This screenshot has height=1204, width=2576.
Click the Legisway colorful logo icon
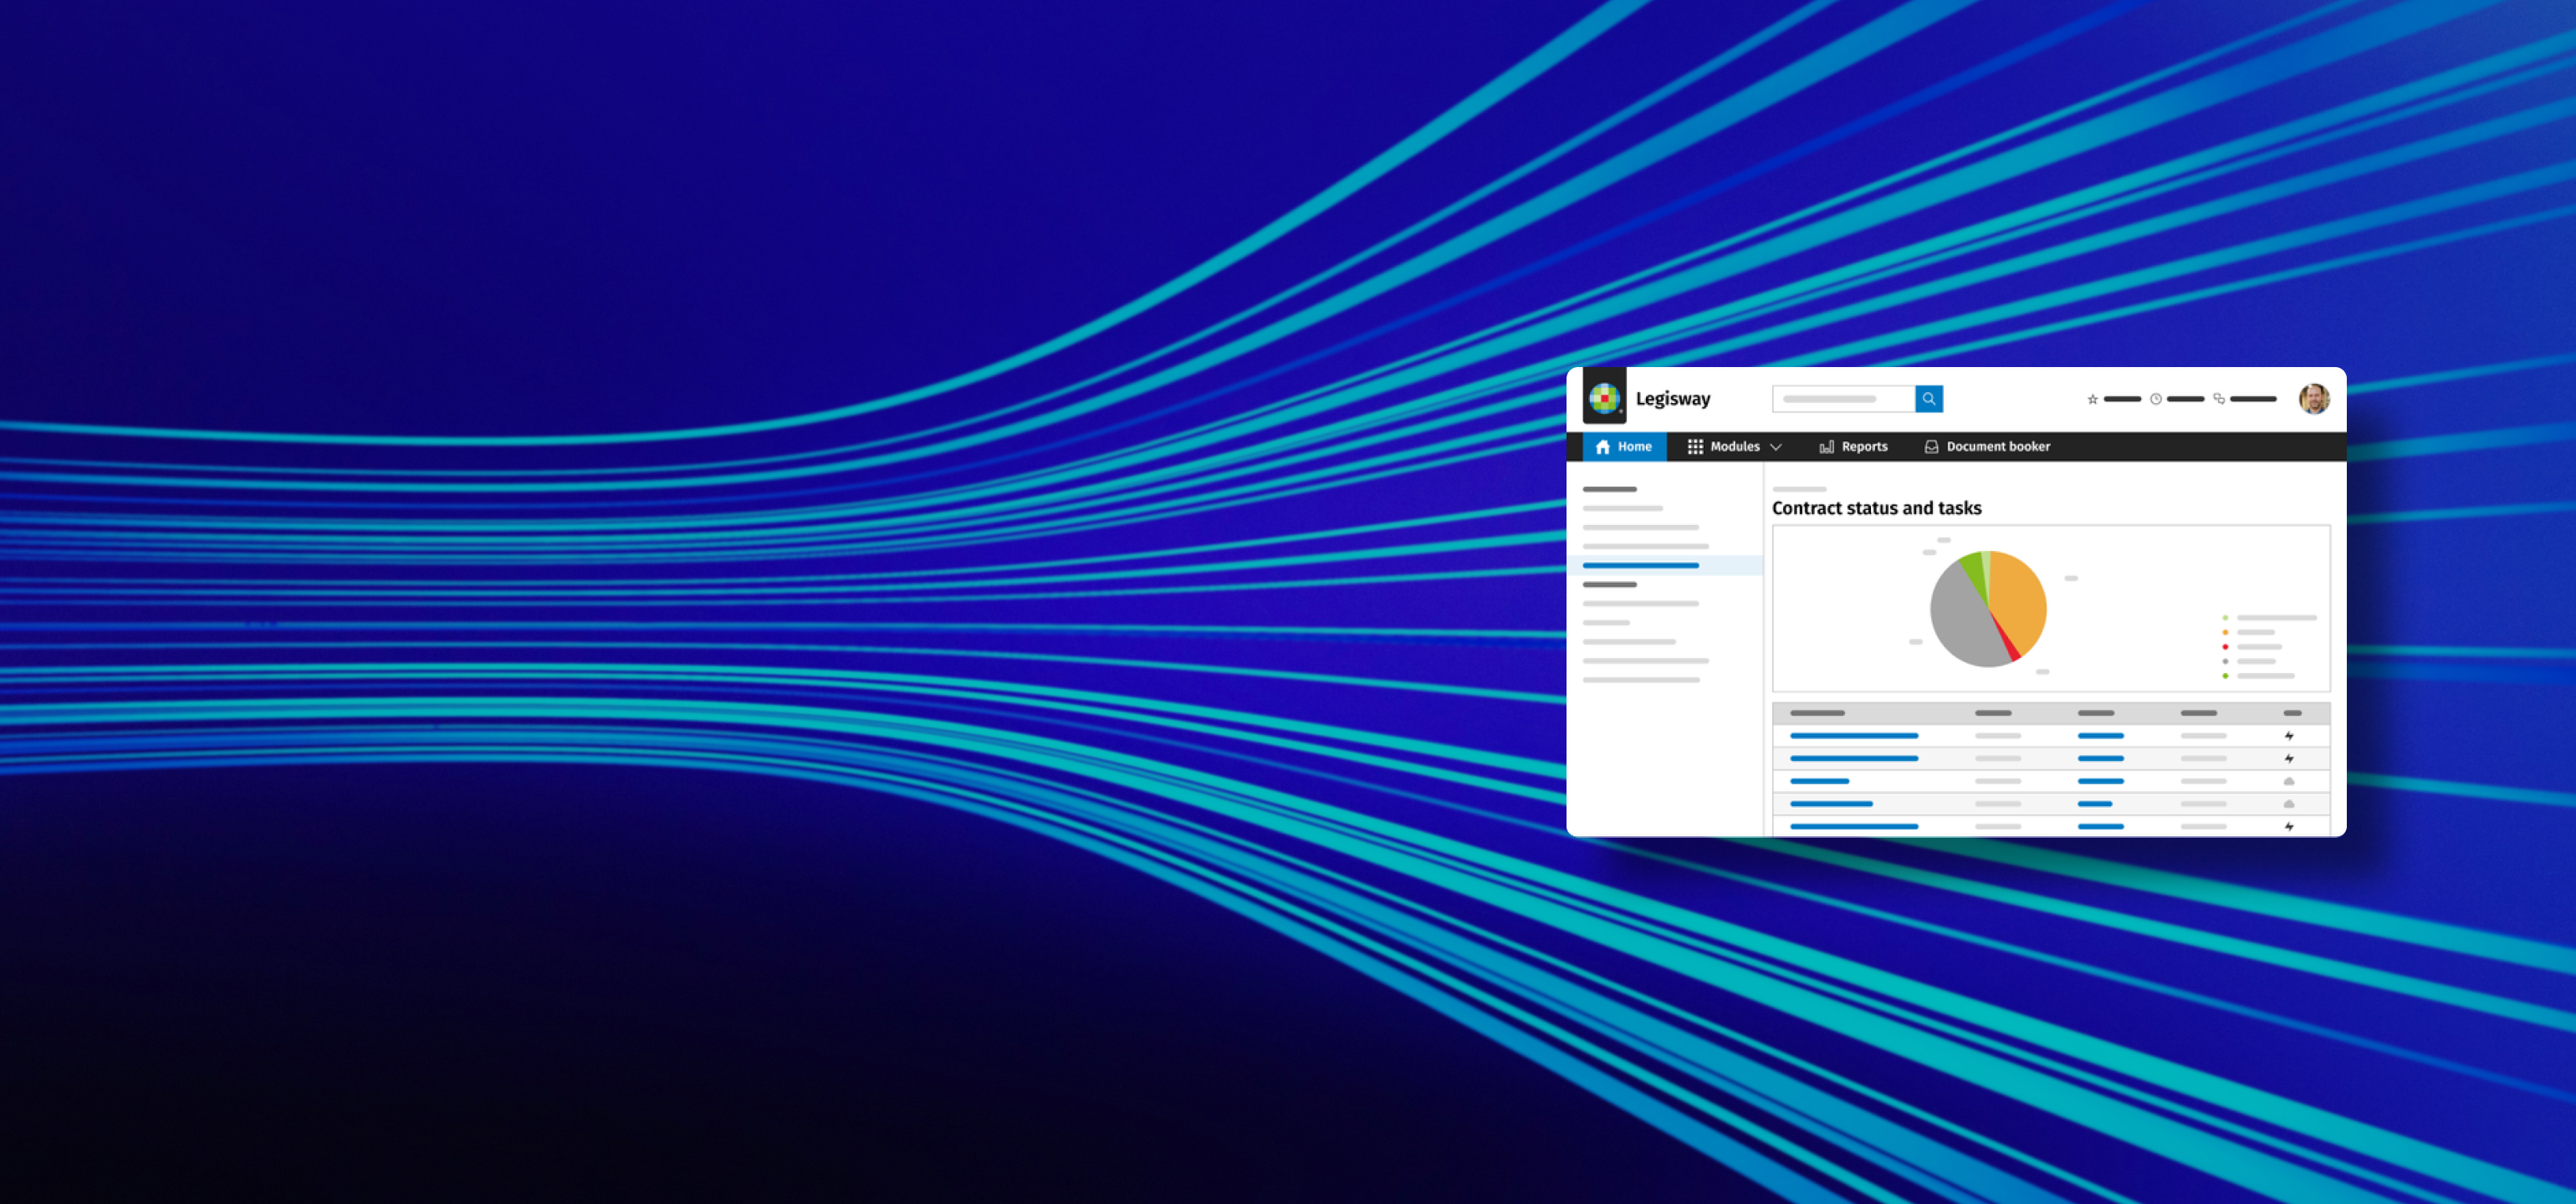1604,397
